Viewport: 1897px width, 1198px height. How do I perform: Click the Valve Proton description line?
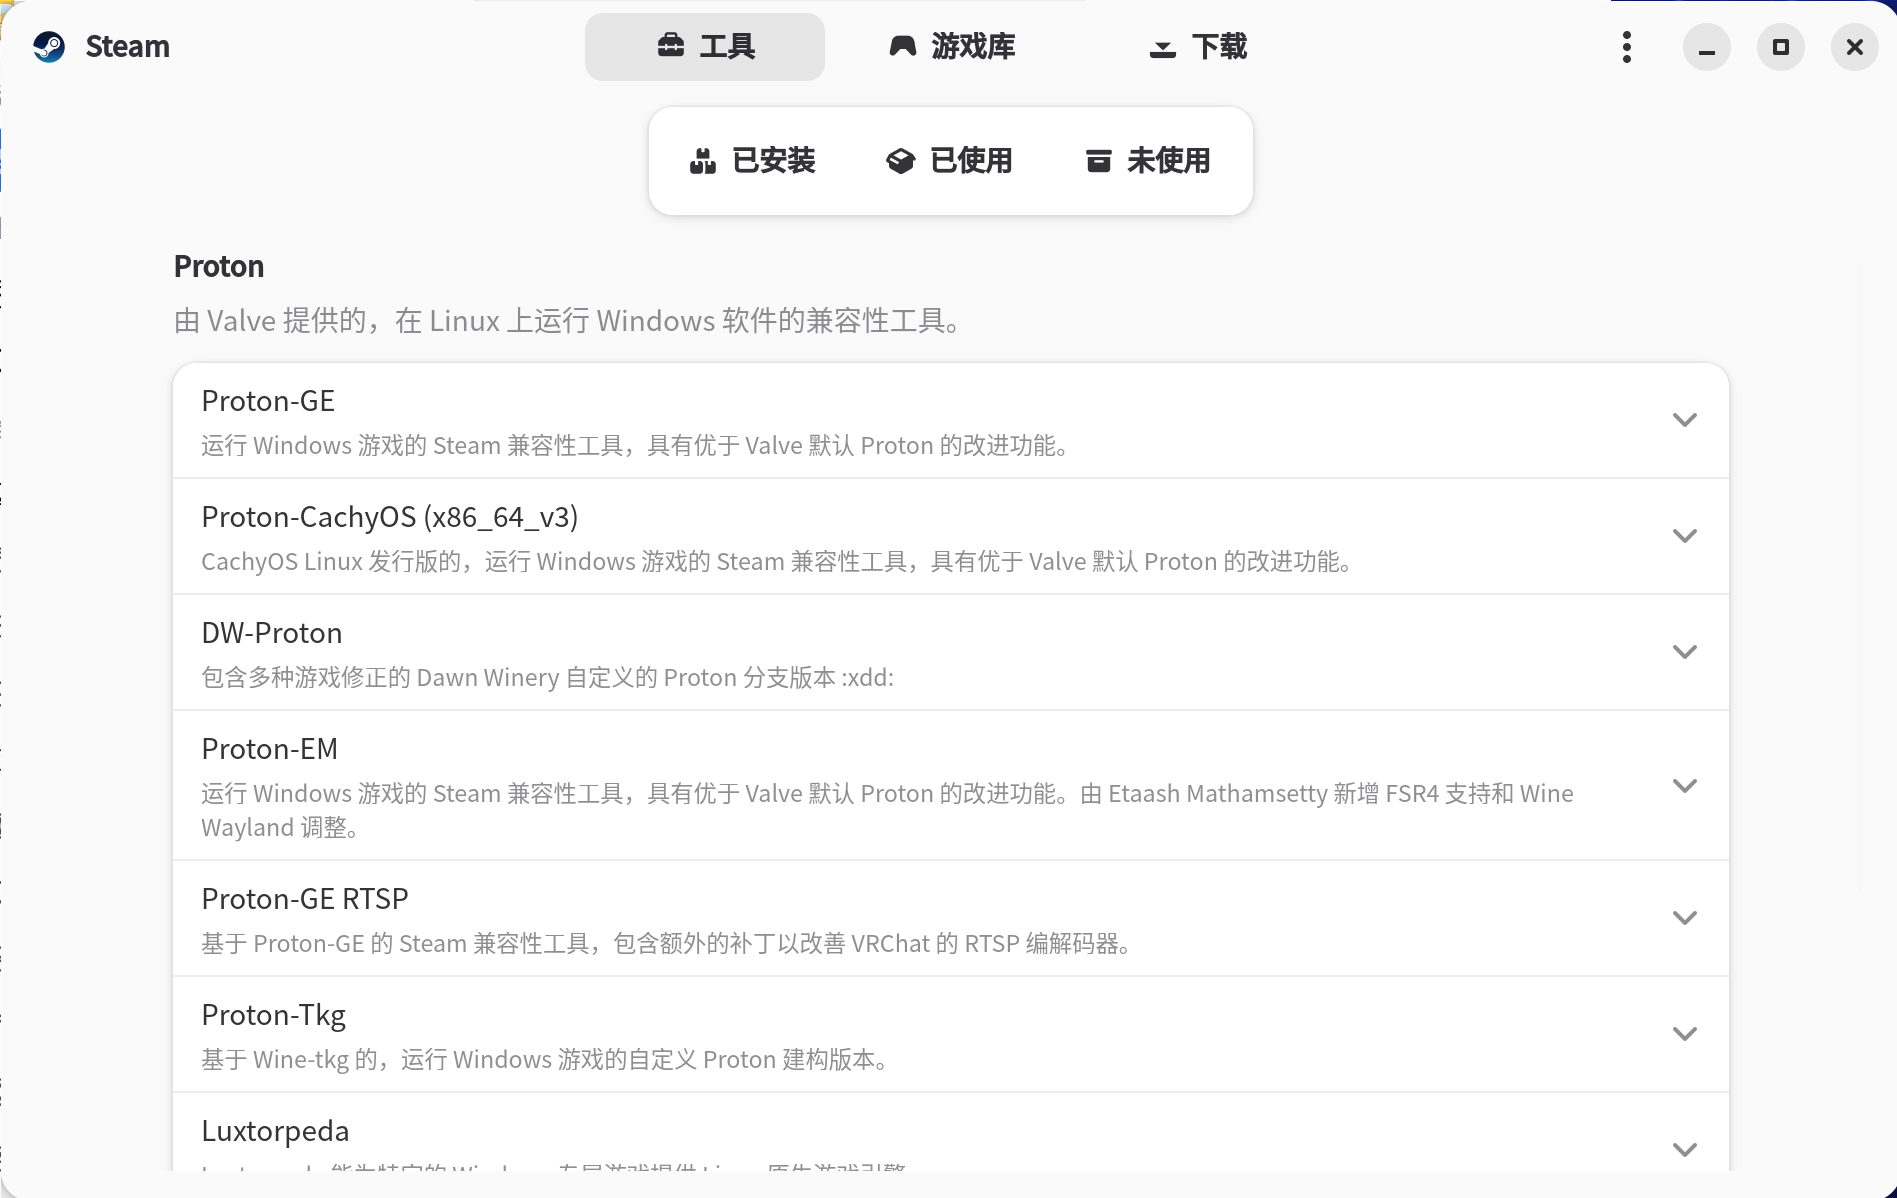coord(567,321)
